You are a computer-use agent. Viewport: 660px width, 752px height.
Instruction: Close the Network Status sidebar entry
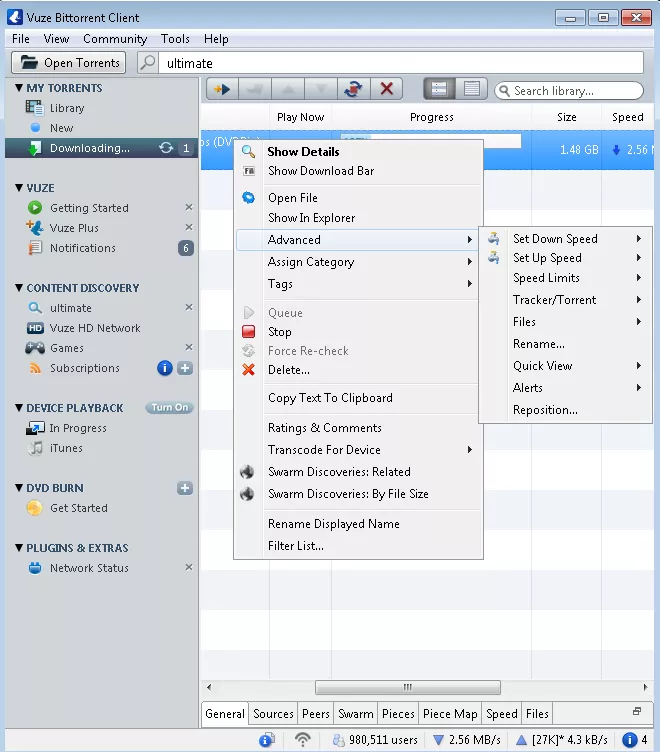coord(189,567)
